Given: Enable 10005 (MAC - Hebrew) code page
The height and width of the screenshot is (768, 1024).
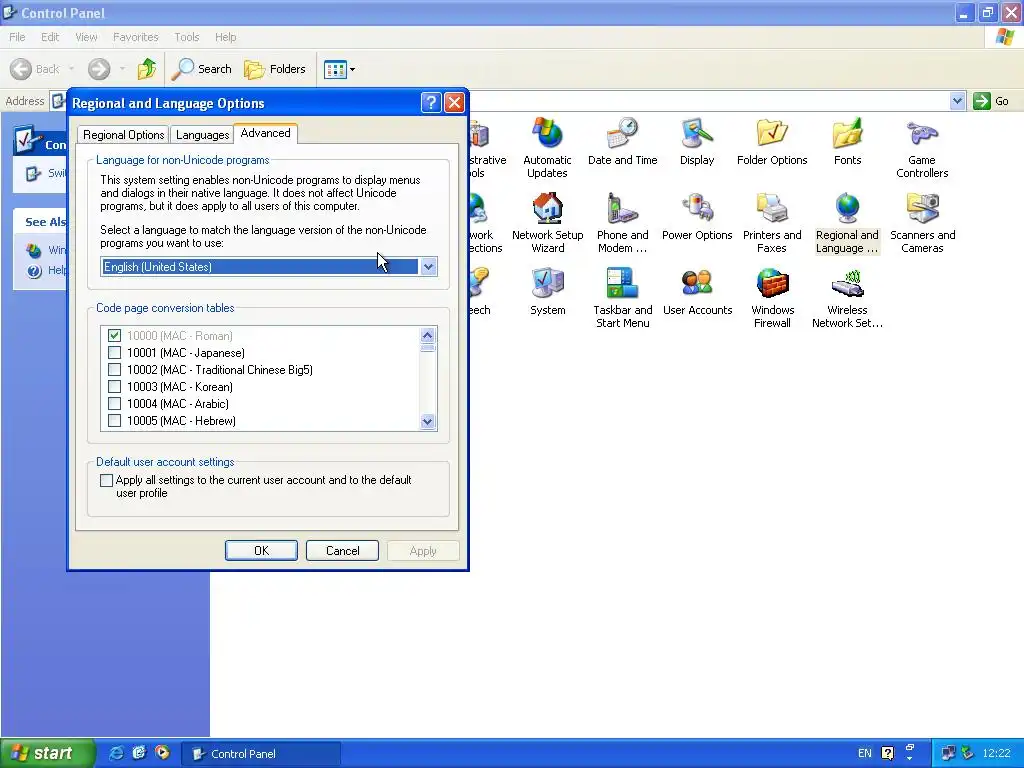Looking at the screenshot, I should (114, 421).
